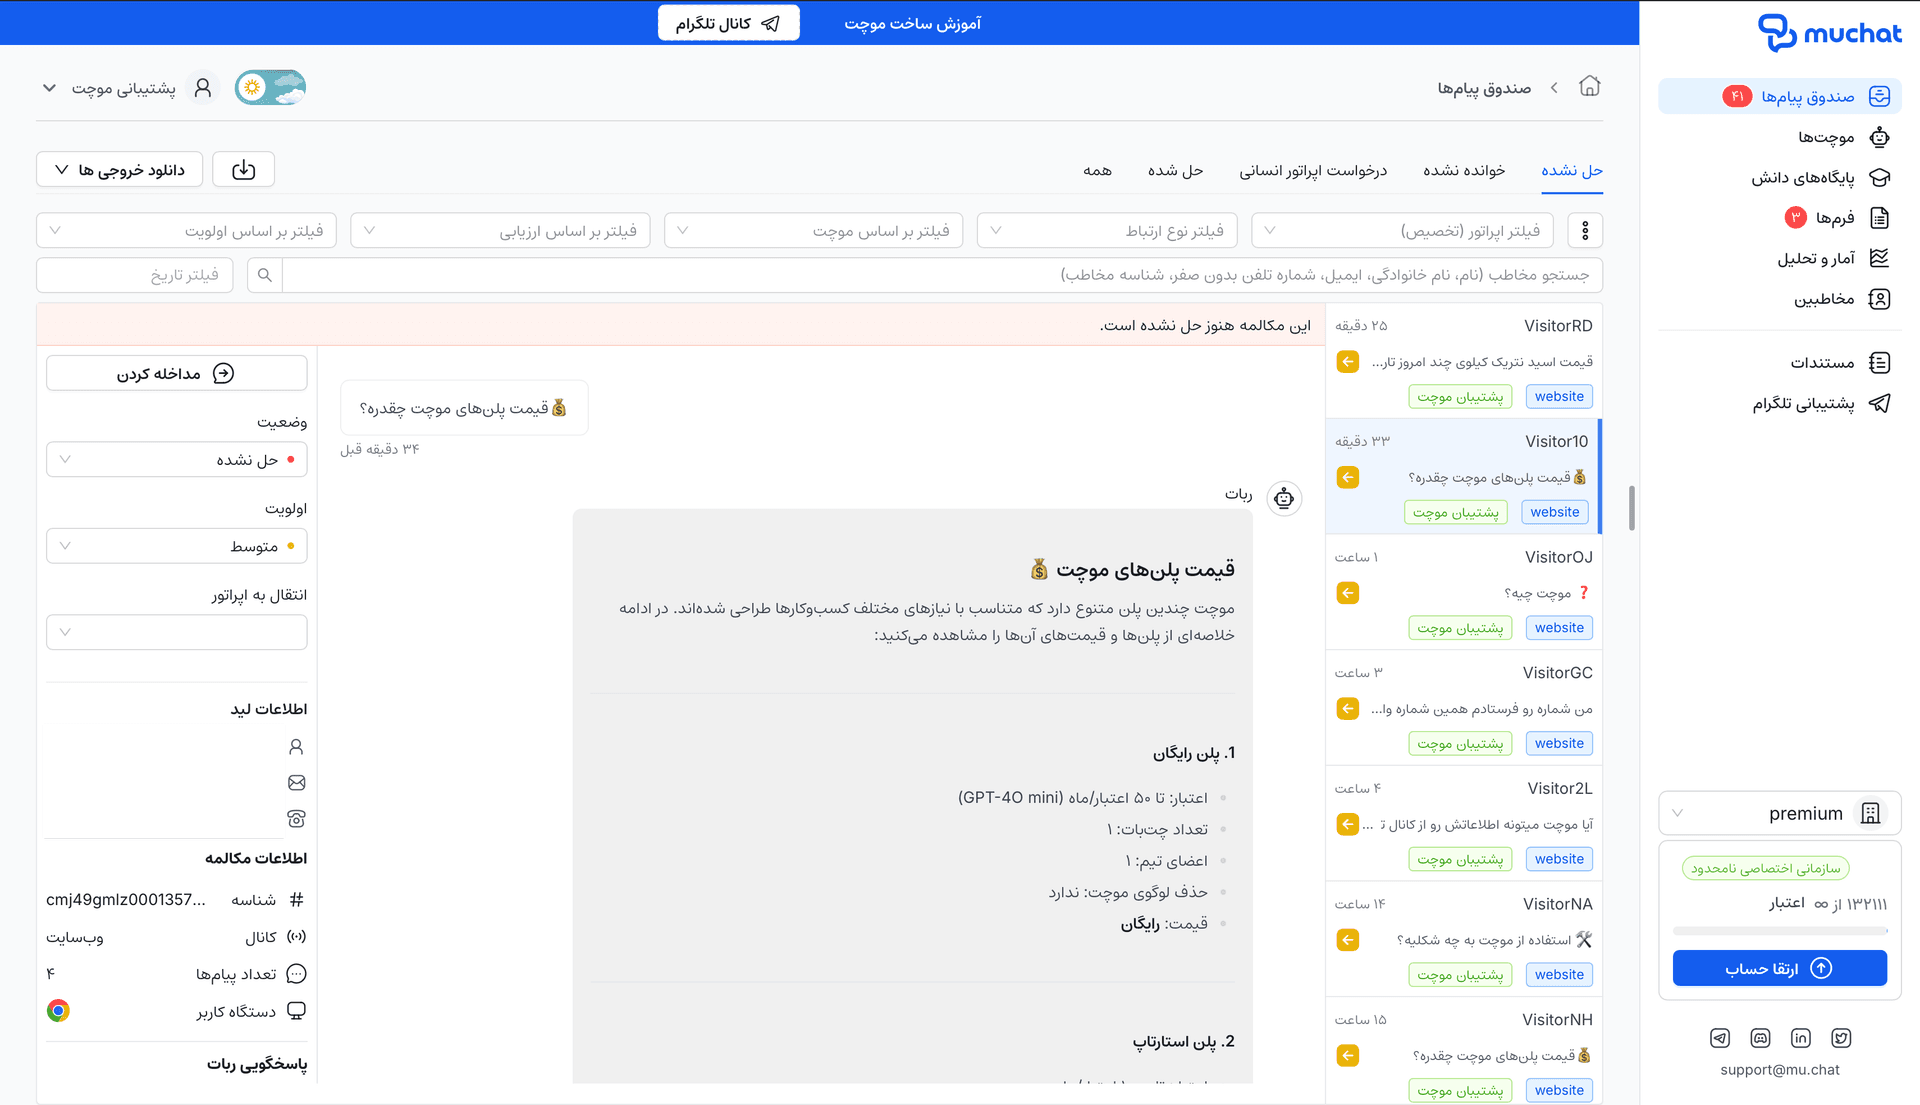Viewport: 1920px width, 1105px height.
Task: Open the three-dots filter options menu
Action: 1585,231
